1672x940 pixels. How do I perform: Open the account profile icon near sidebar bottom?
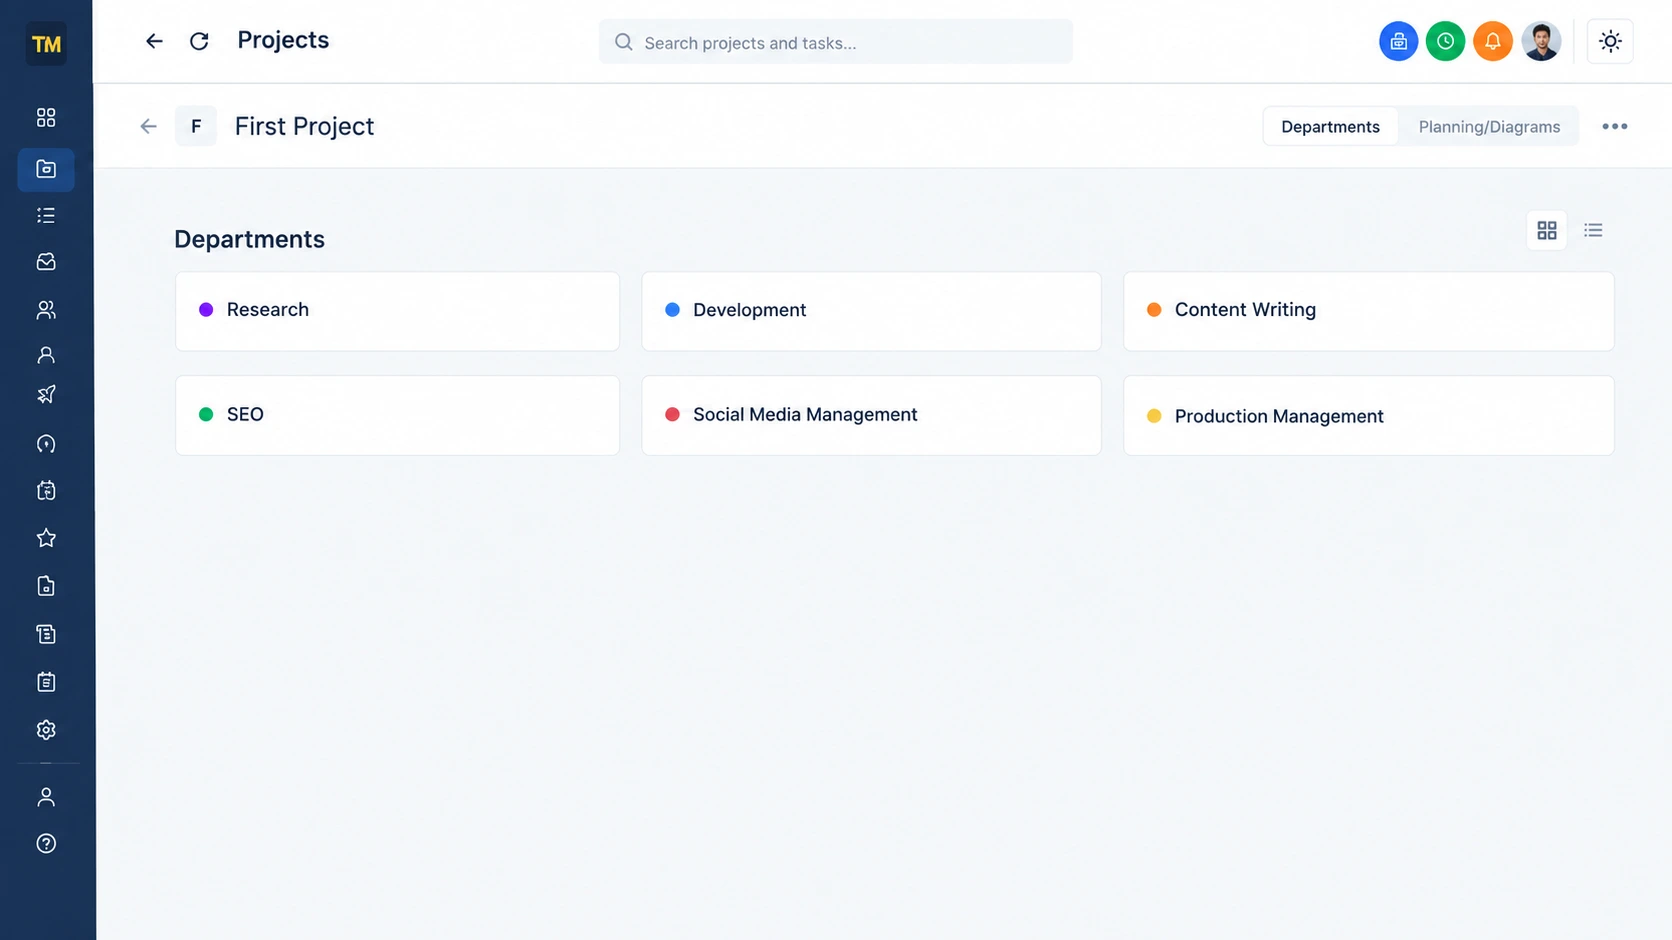point(46,797)
